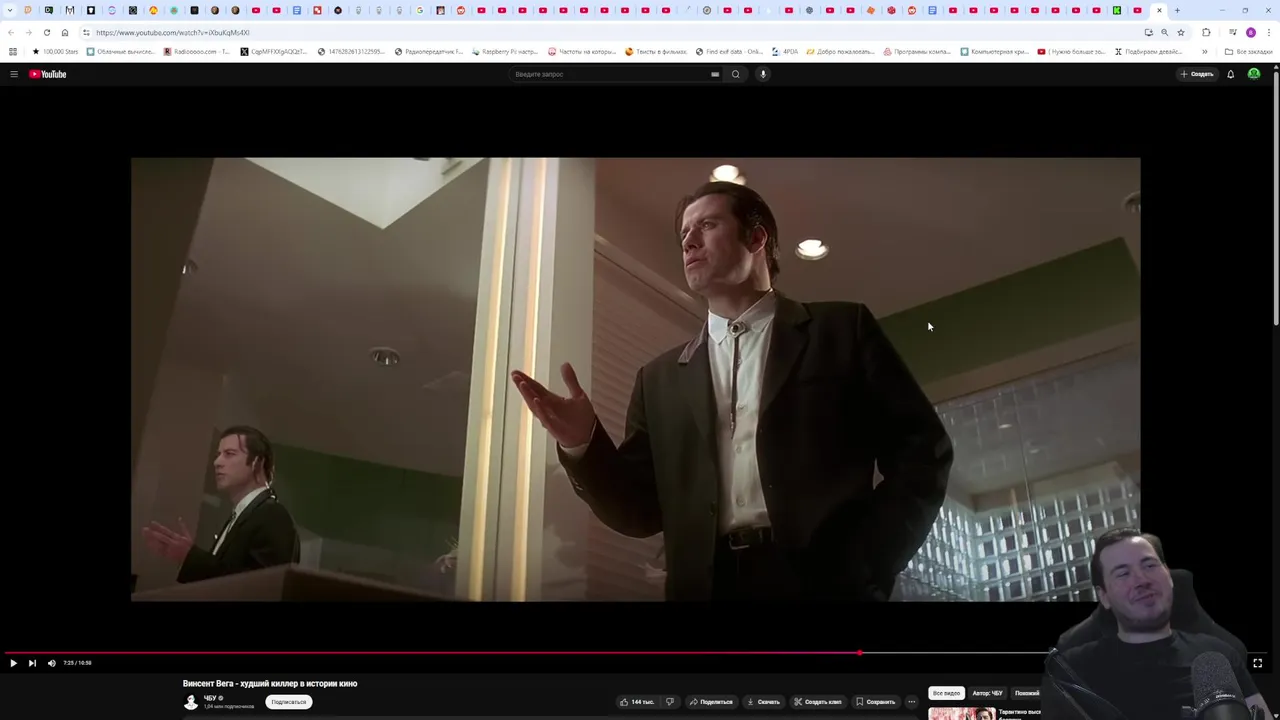Dislike the video

pos(670,702)
